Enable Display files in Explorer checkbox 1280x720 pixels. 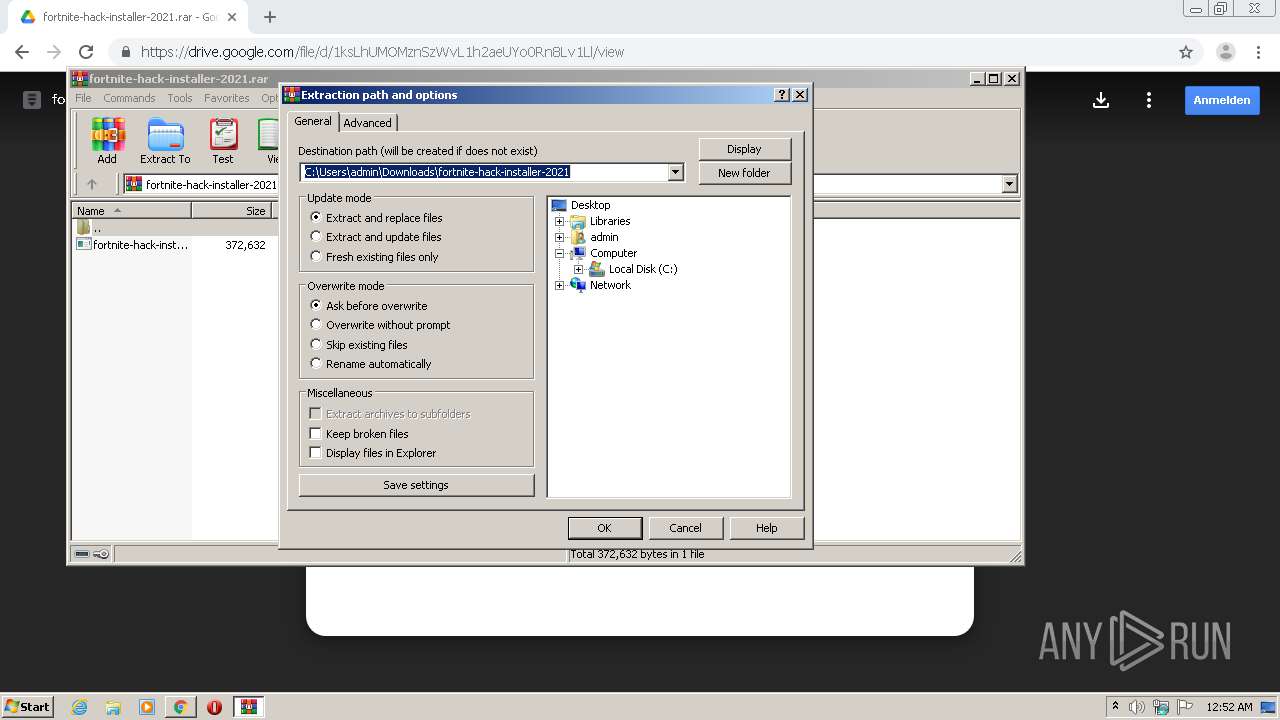tap(316, 453)
